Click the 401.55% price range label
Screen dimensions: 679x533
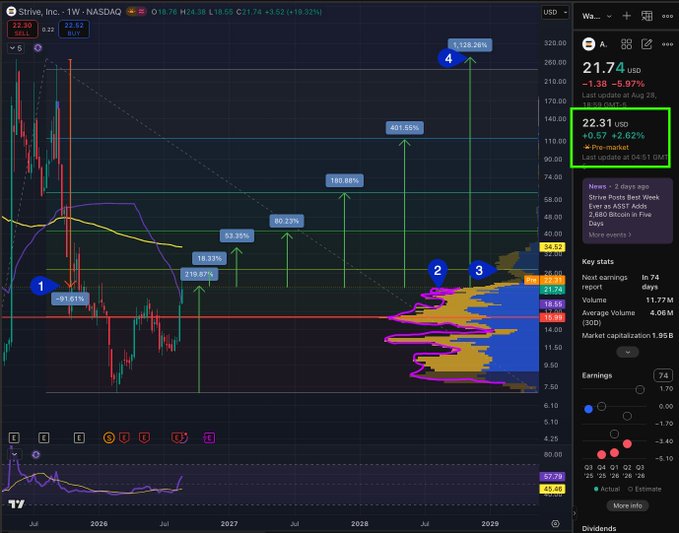pos(404,128)
